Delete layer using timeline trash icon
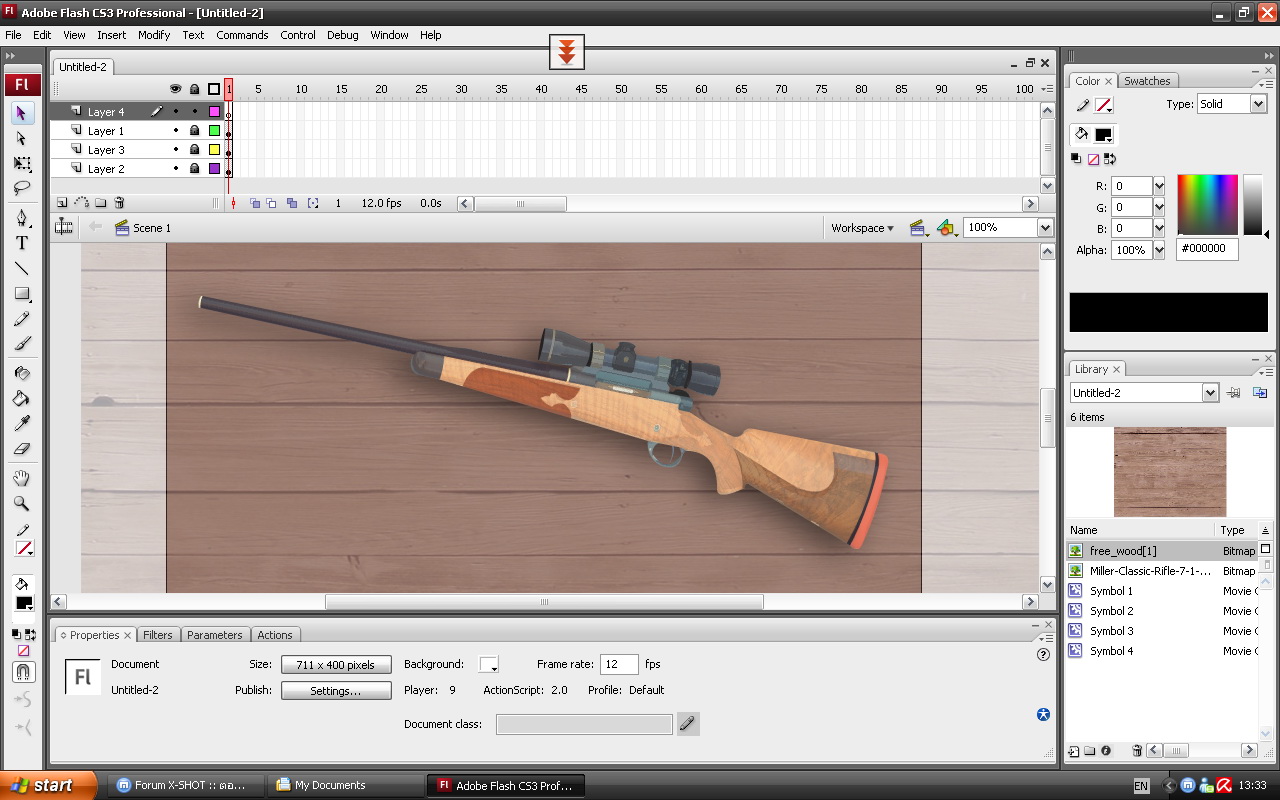This screenshot has width=1280, height=800. click(119, 203)
